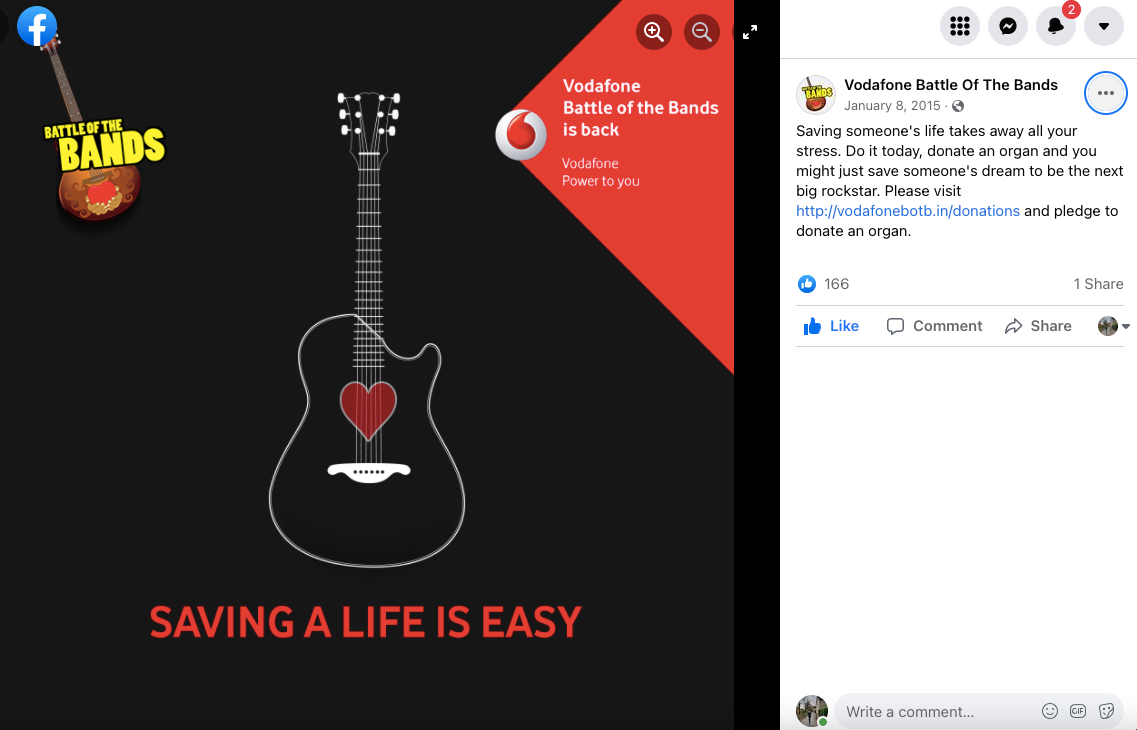1137x730 pixels.
Task: Zoom in on the photo
Action: 653,32
